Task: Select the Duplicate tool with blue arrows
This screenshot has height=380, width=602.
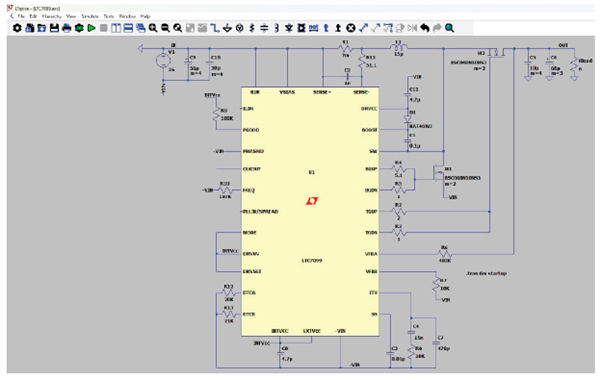Action: coord(363,28)
